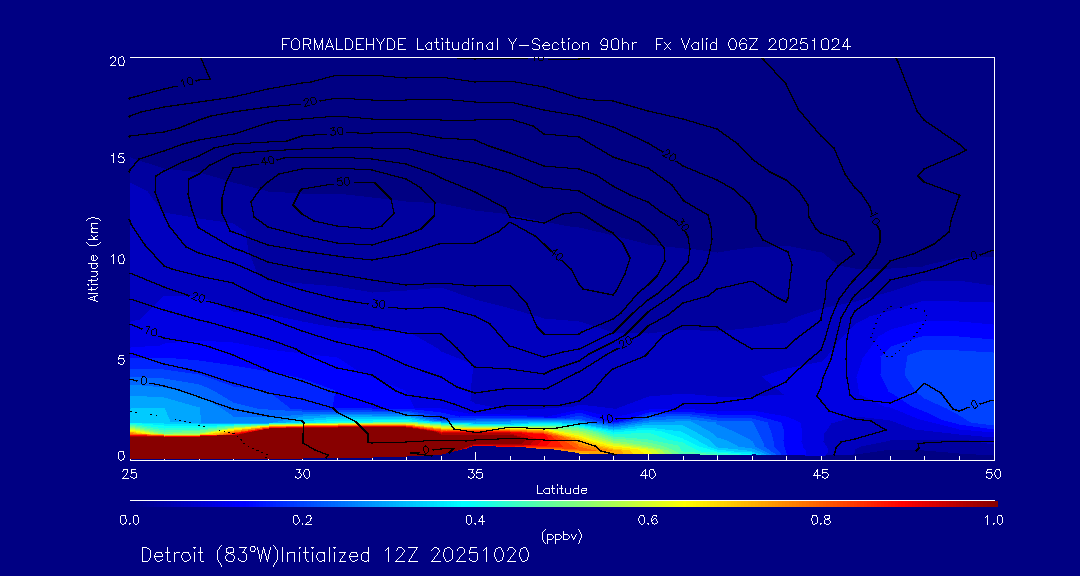Click the cyan section of the colorbar near 0.4
The width and height of the screenshot is (1080, 576).
click(476, 502)
